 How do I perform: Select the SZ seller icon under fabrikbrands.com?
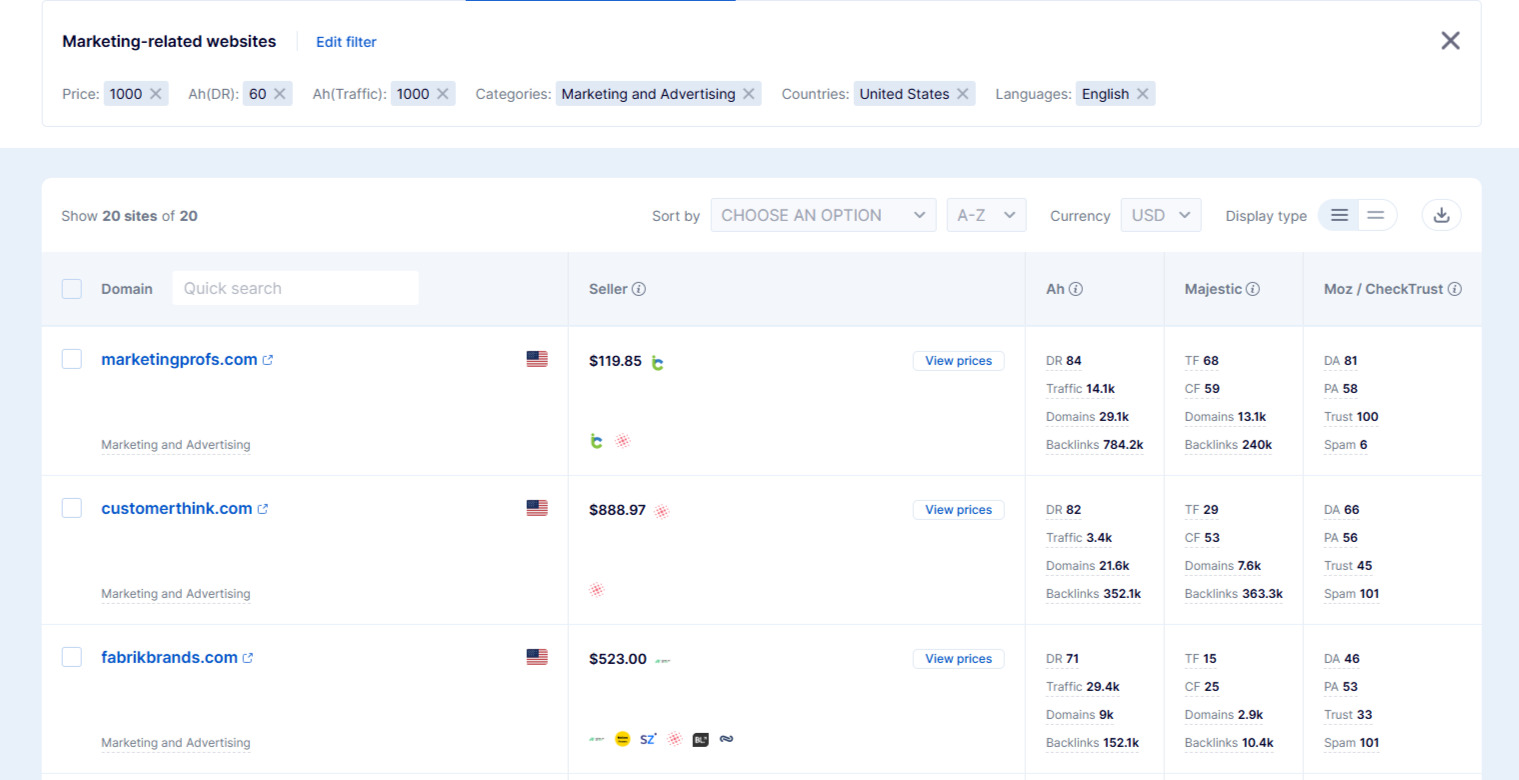click(x=648, y=738)
